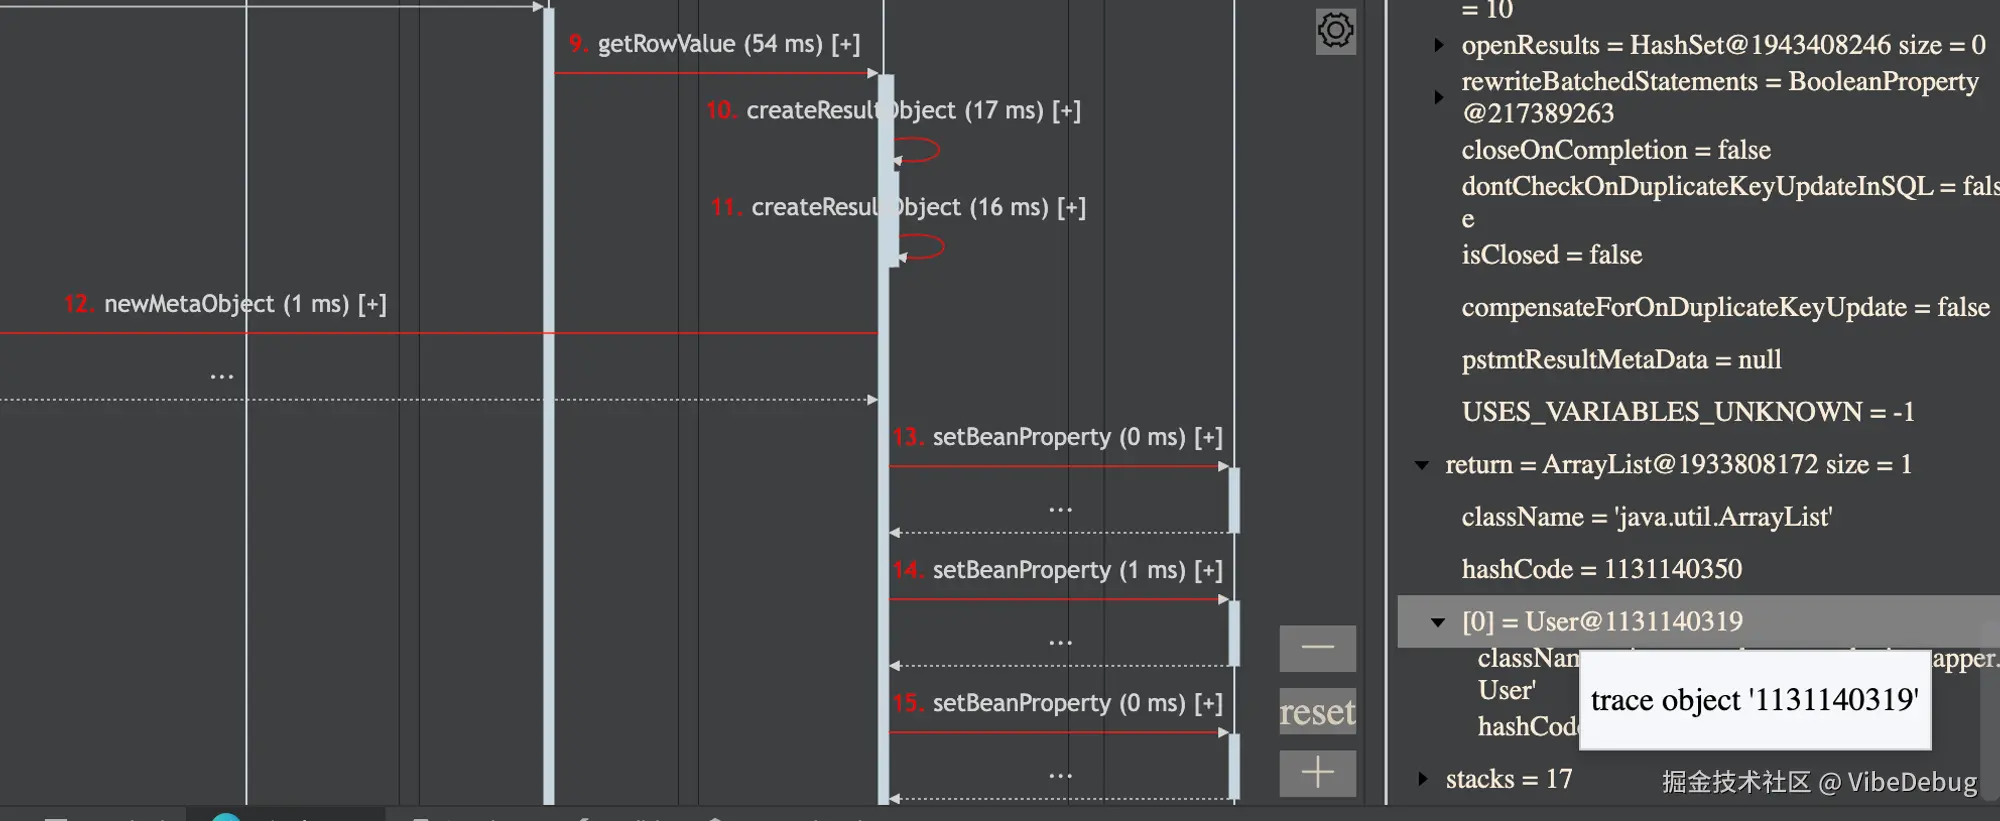Collapse the [0] = User@1131140319 node
The image size is (2000, 821).
point(1438,622)
